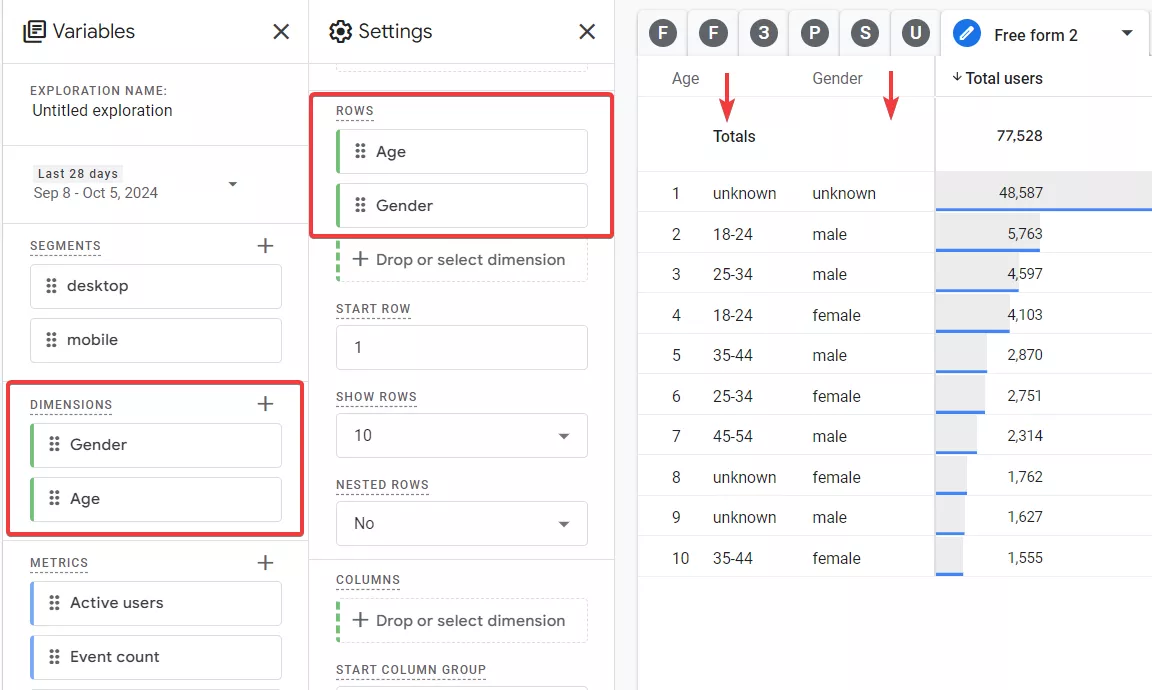1152x690 pixels.
Task: Open the tab labeled 3
Action: pos(764,33)
